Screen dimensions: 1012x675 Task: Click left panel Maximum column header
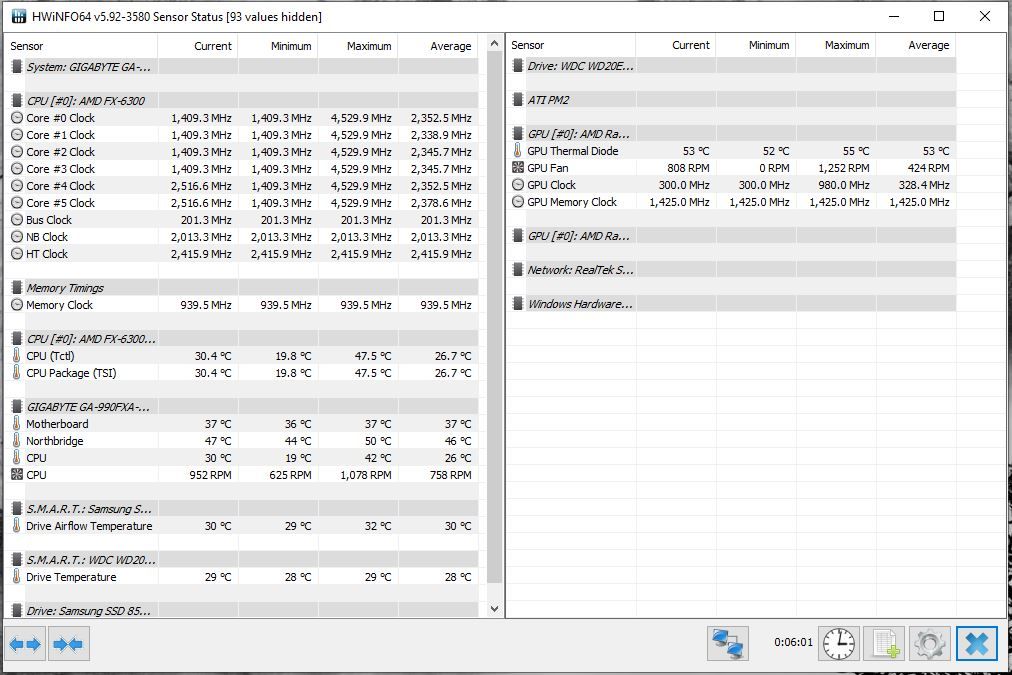[358, 46]
